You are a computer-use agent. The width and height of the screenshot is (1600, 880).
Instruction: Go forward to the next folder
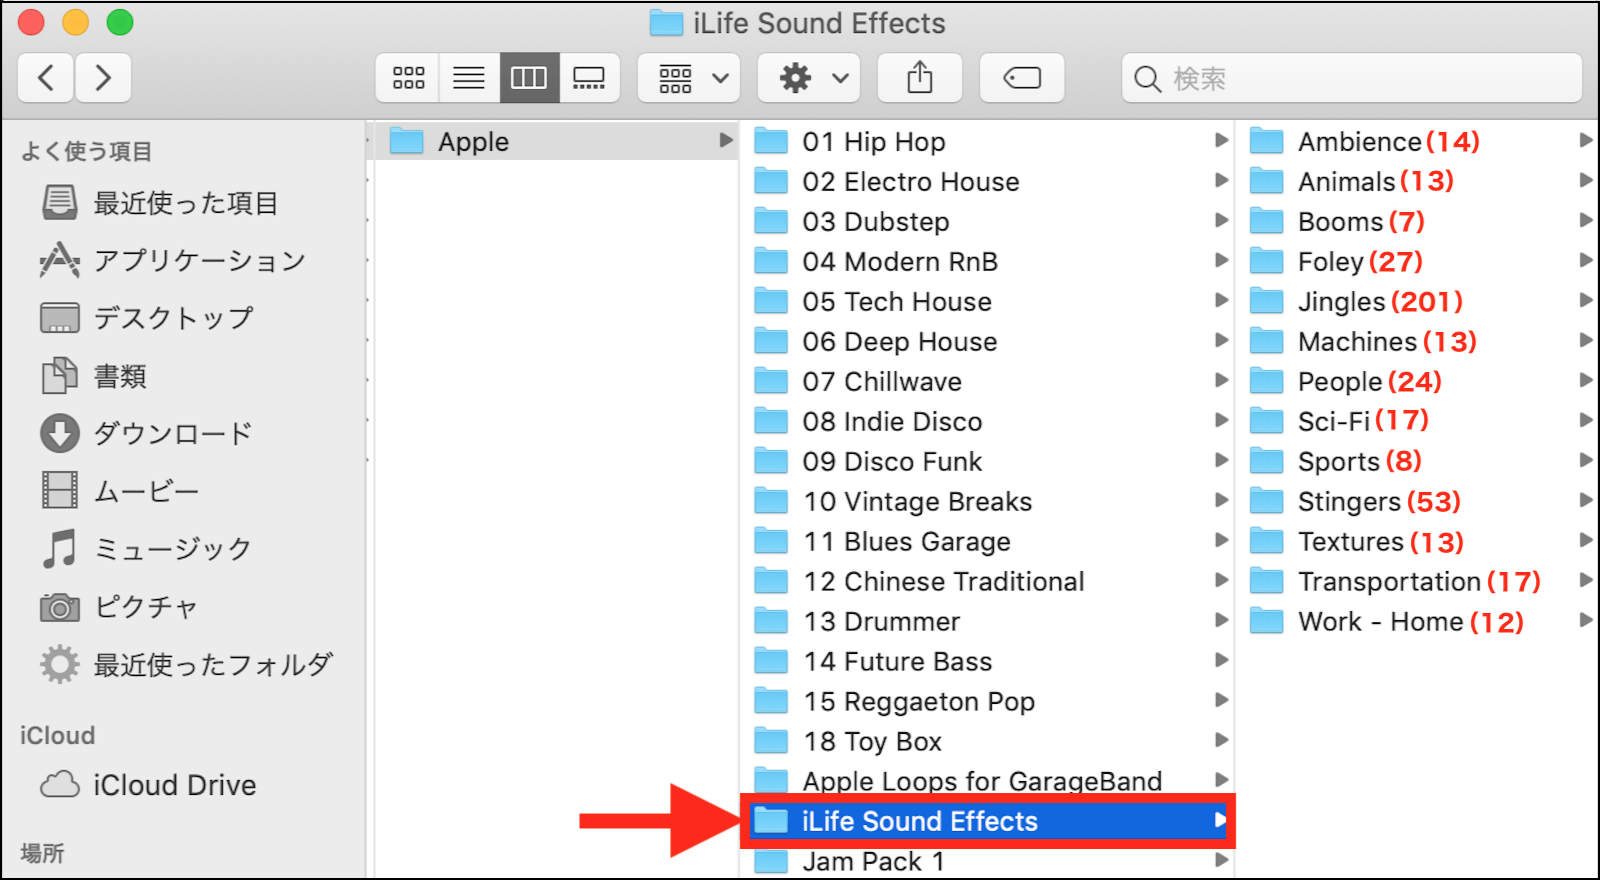pos(102,78)
